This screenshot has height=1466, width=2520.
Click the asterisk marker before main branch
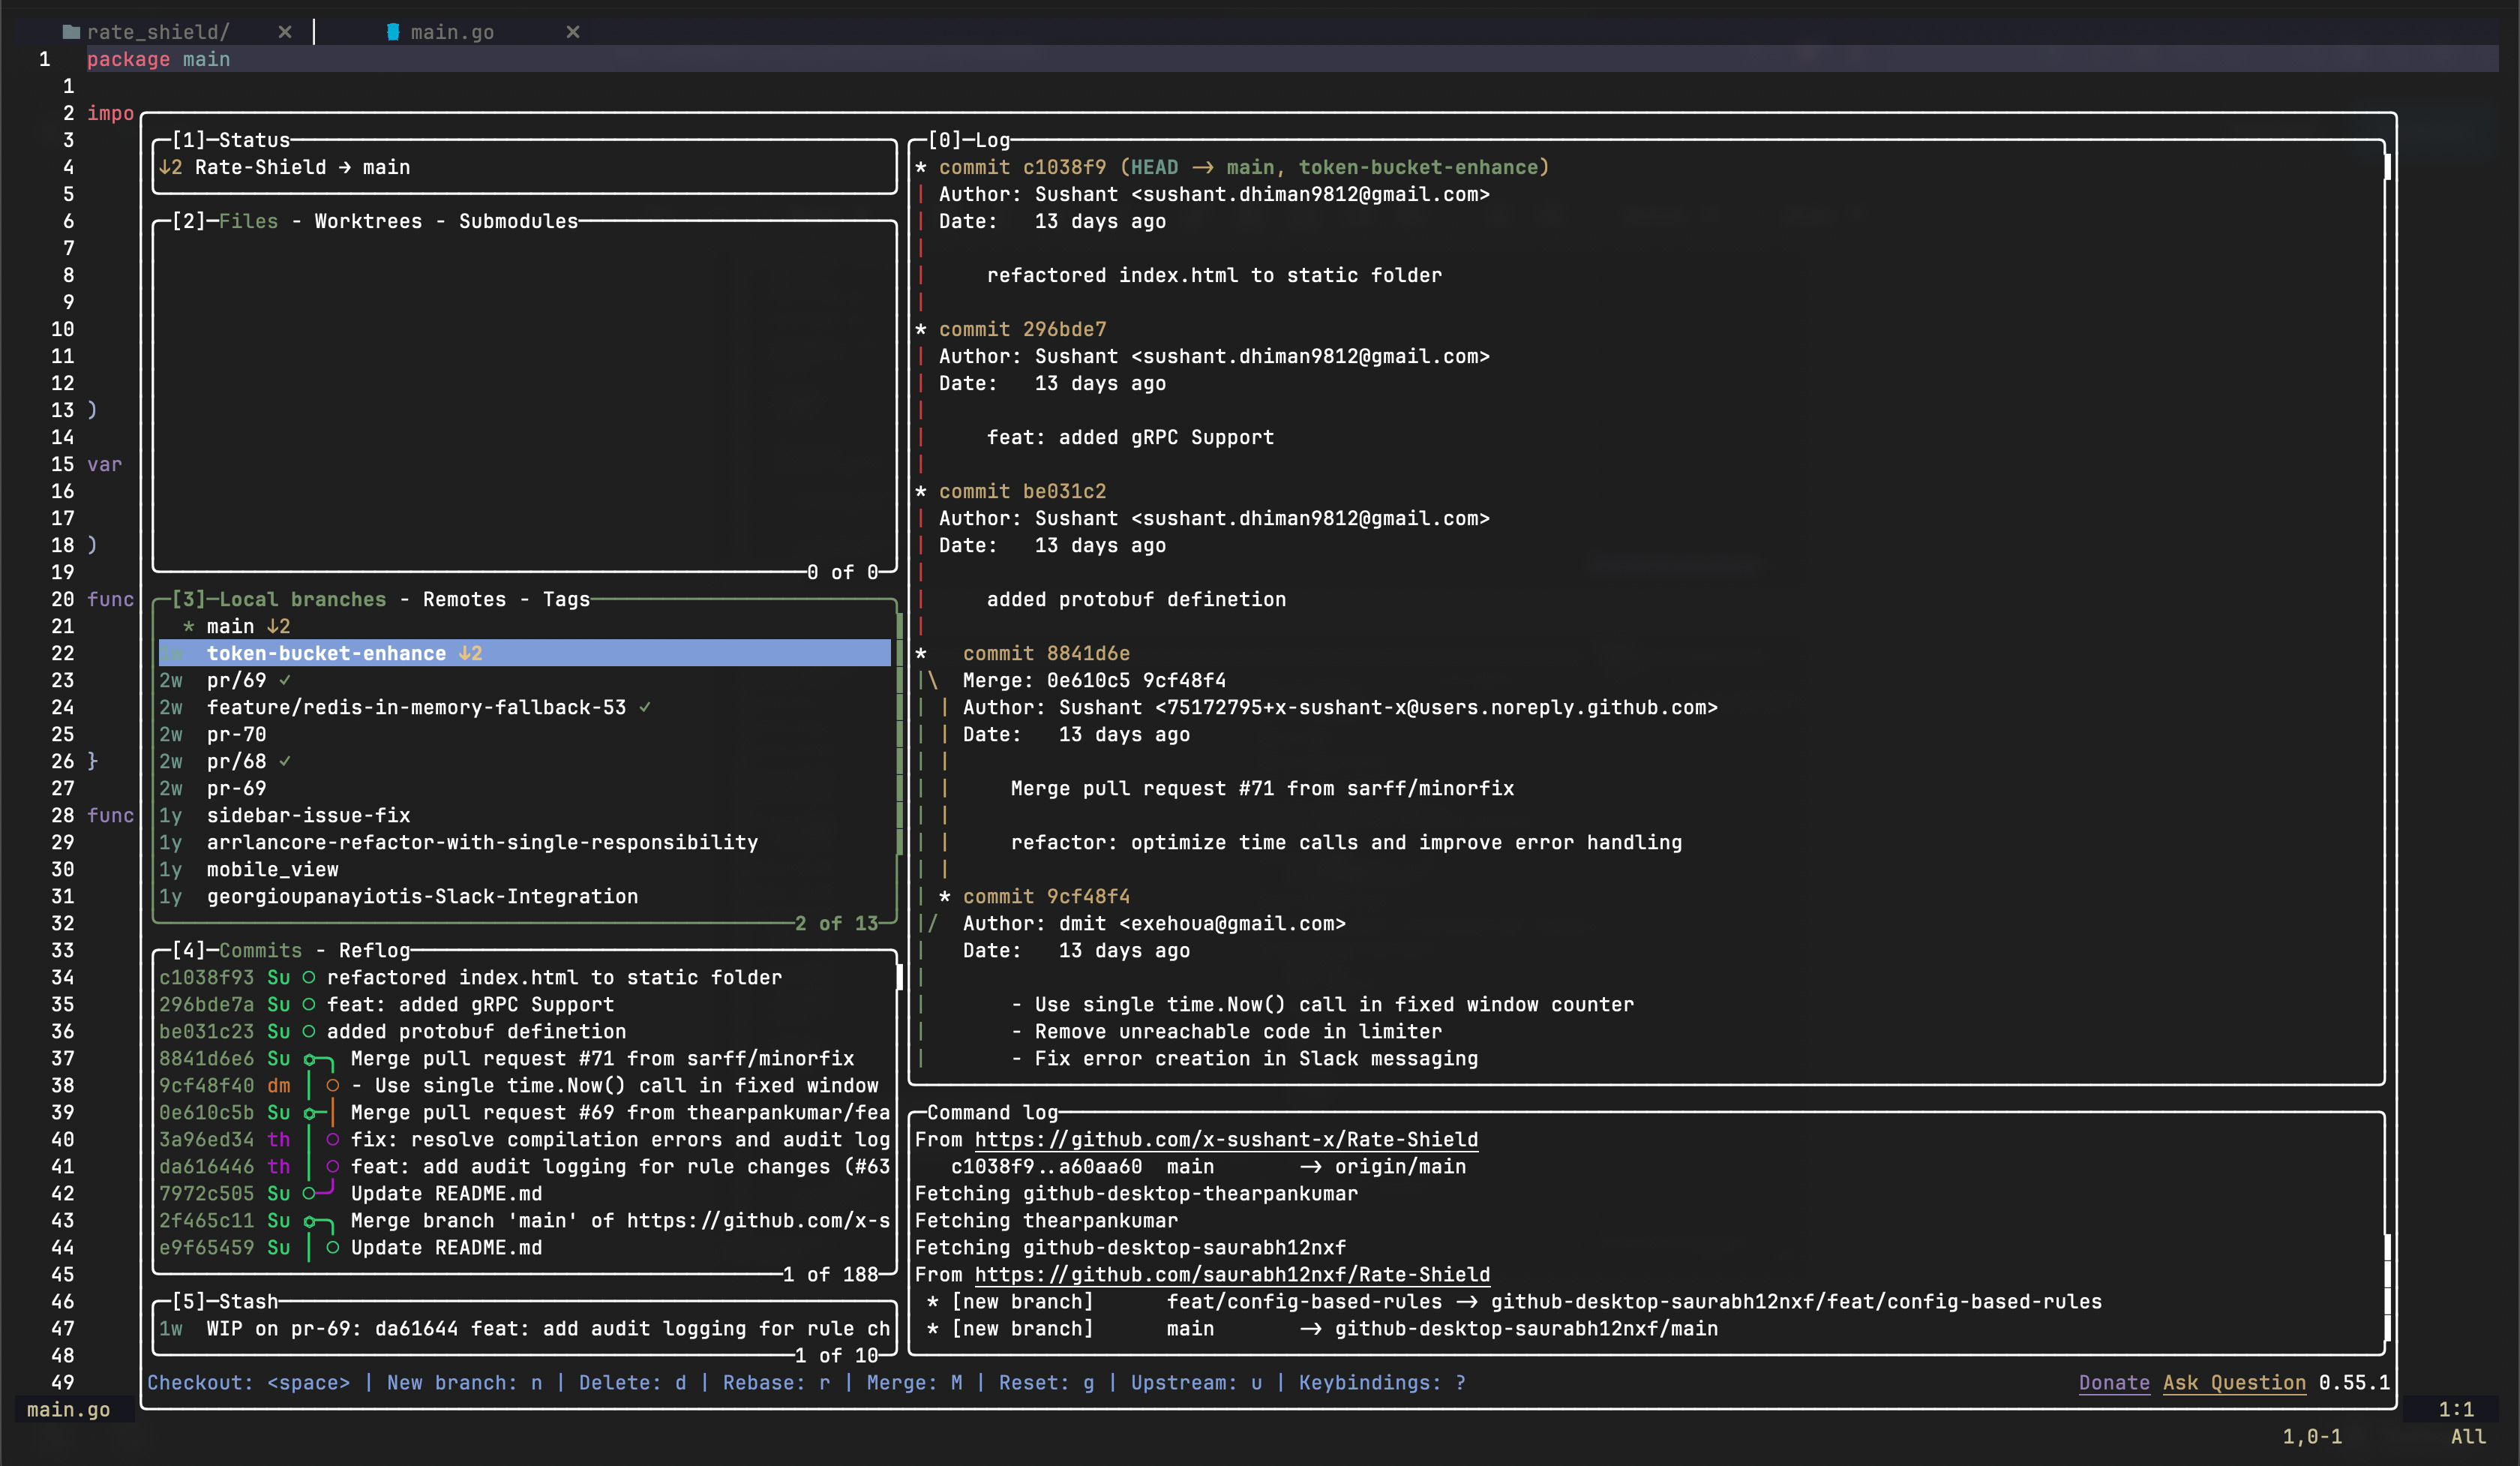188,627
